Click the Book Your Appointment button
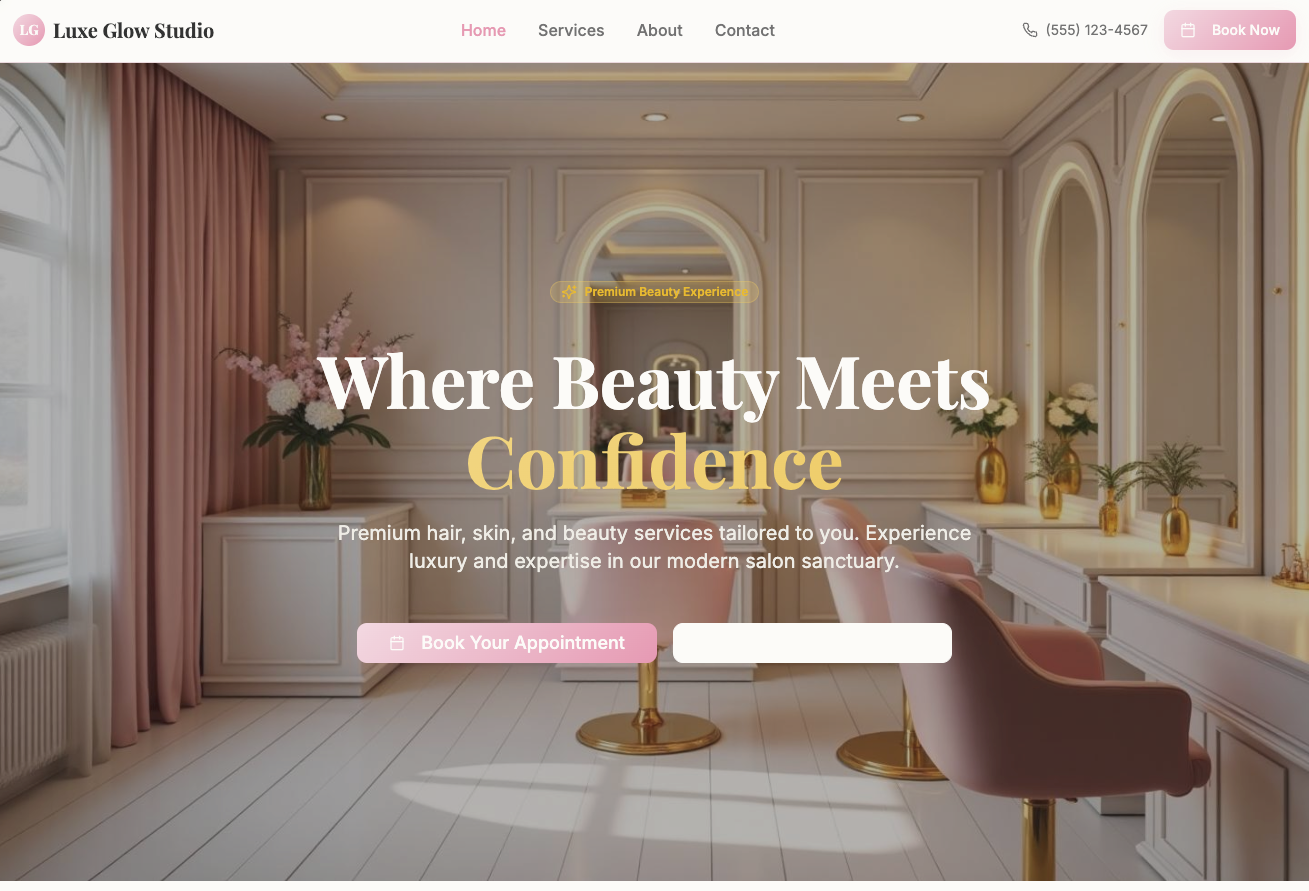 click(507, 643)
